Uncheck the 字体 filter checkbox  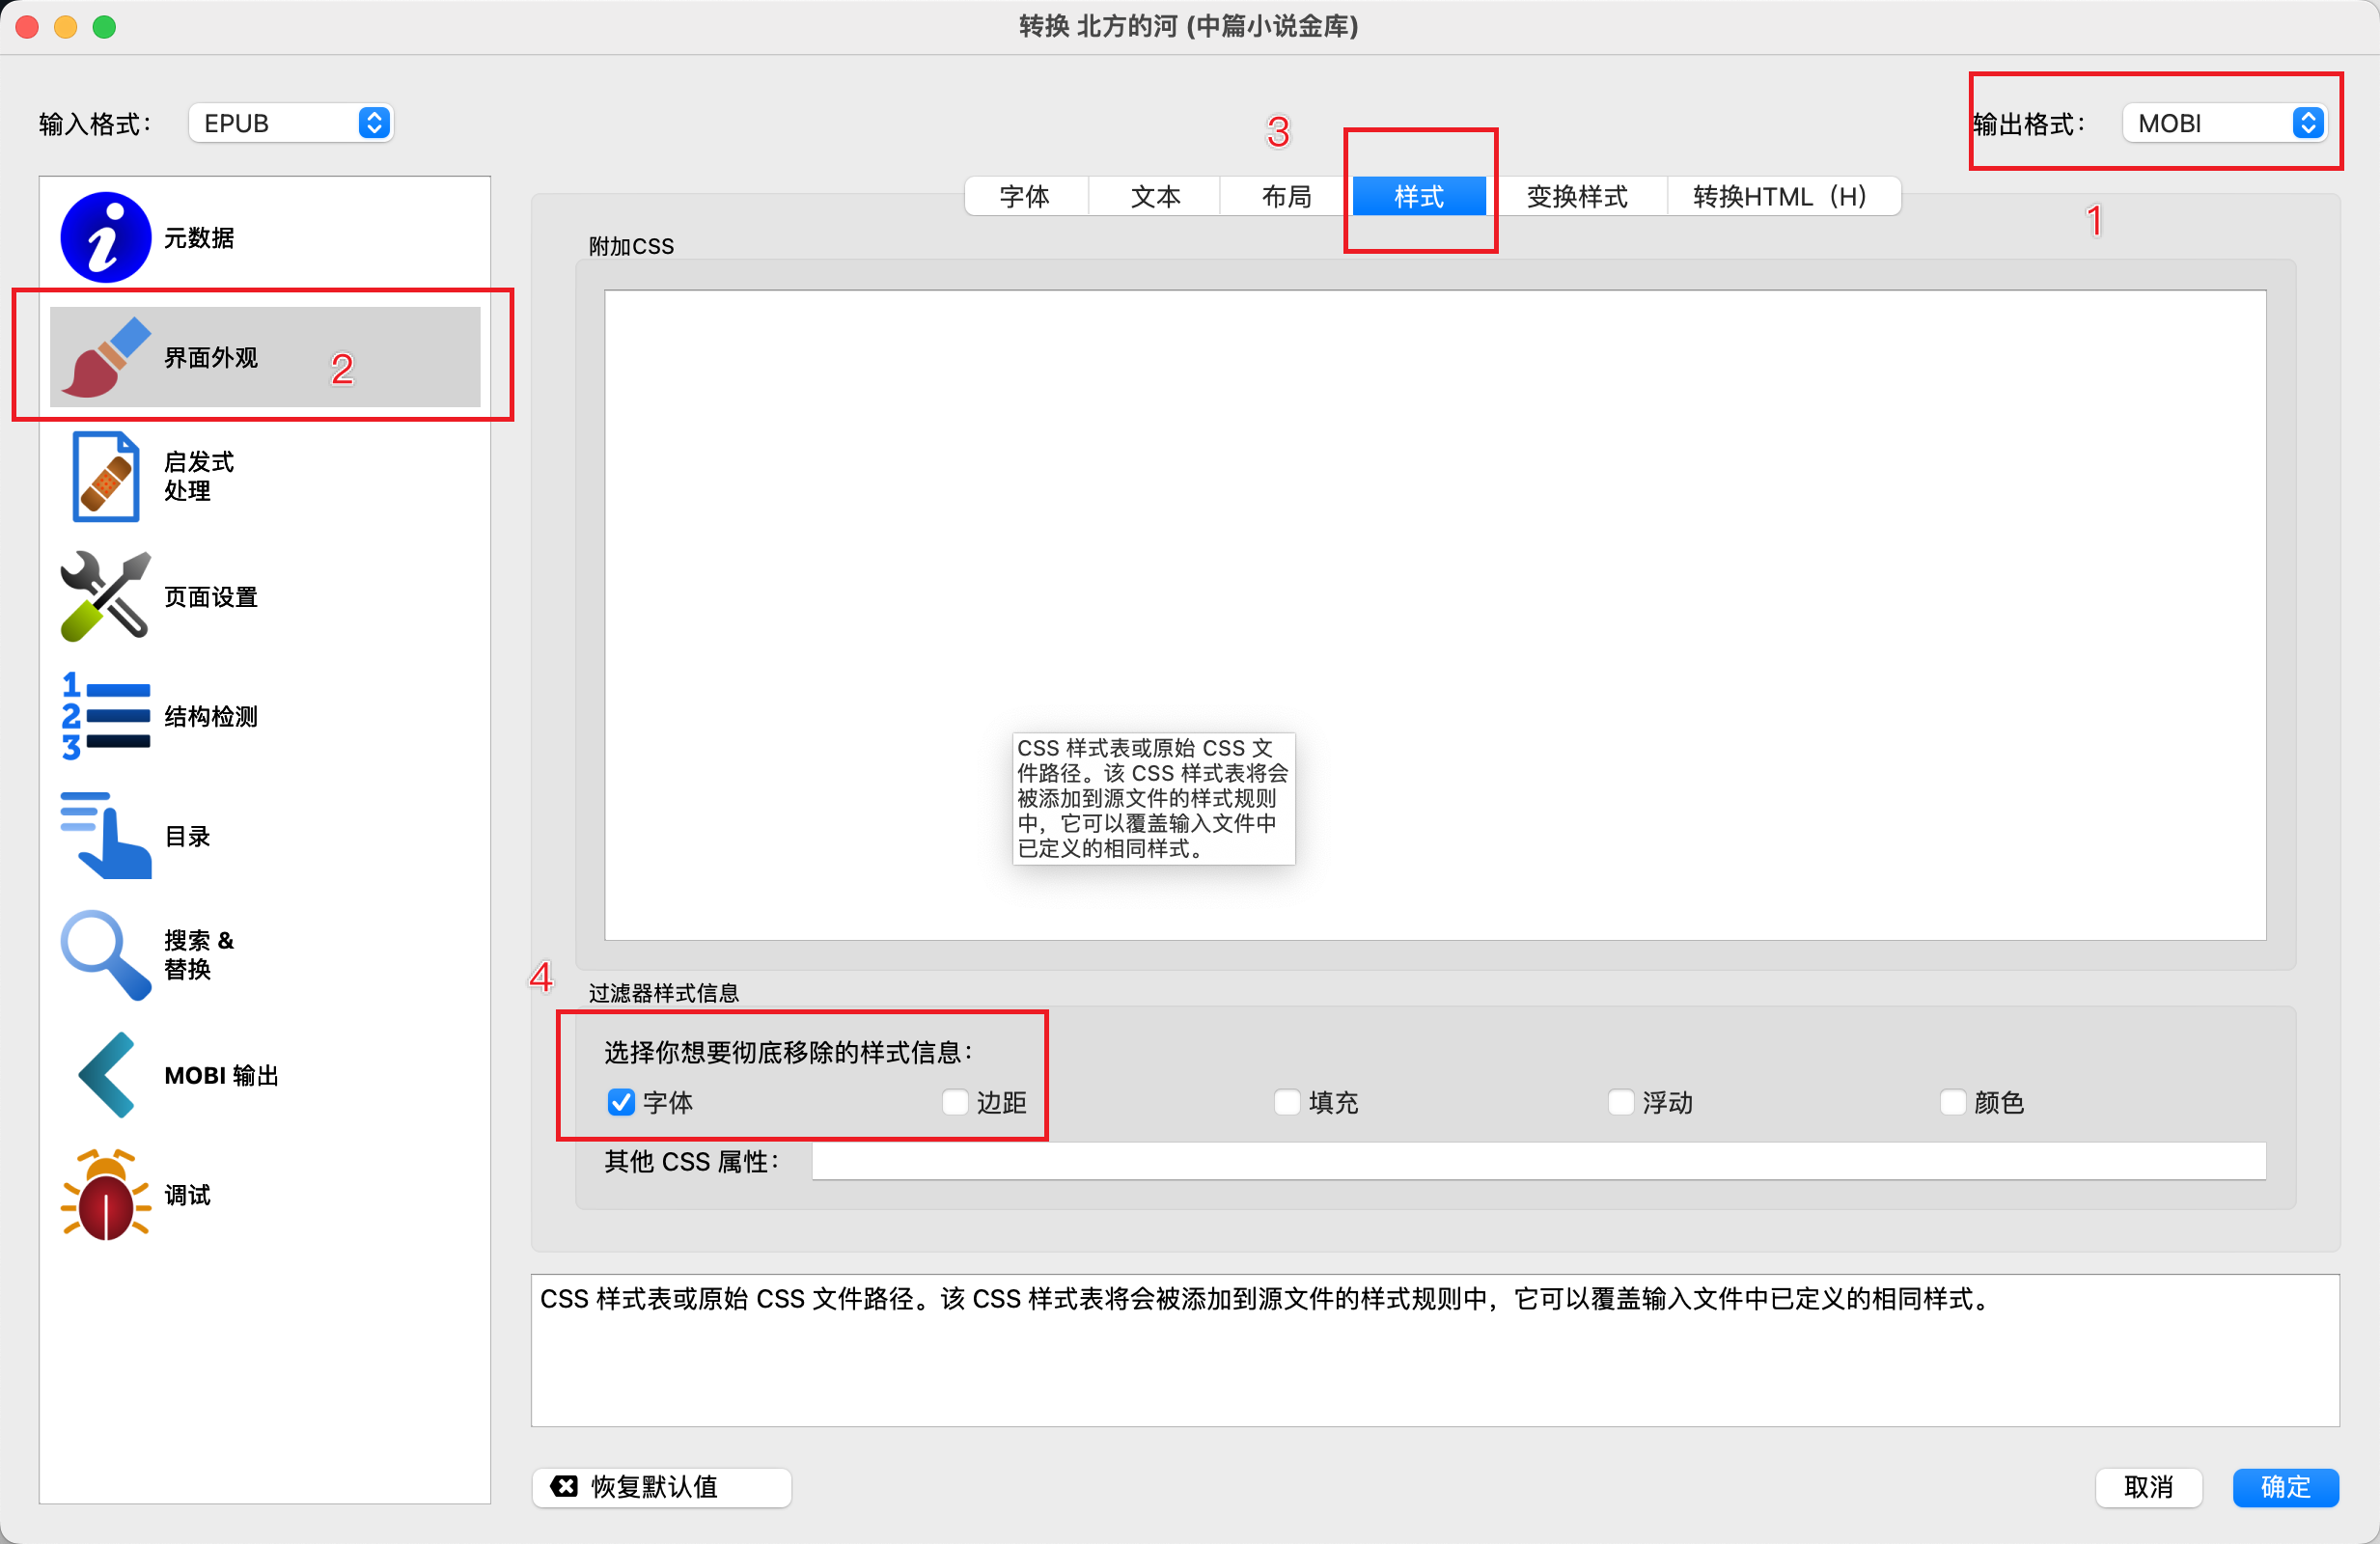click(621, 1102)
